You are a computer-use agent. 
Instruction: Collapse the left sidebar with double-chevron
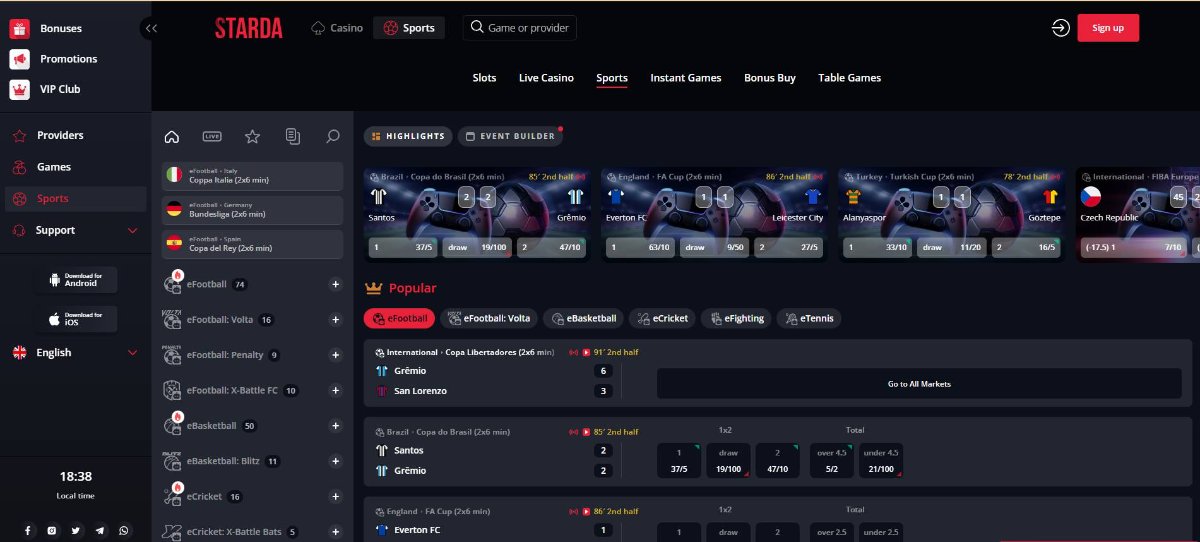coord(151,28)
